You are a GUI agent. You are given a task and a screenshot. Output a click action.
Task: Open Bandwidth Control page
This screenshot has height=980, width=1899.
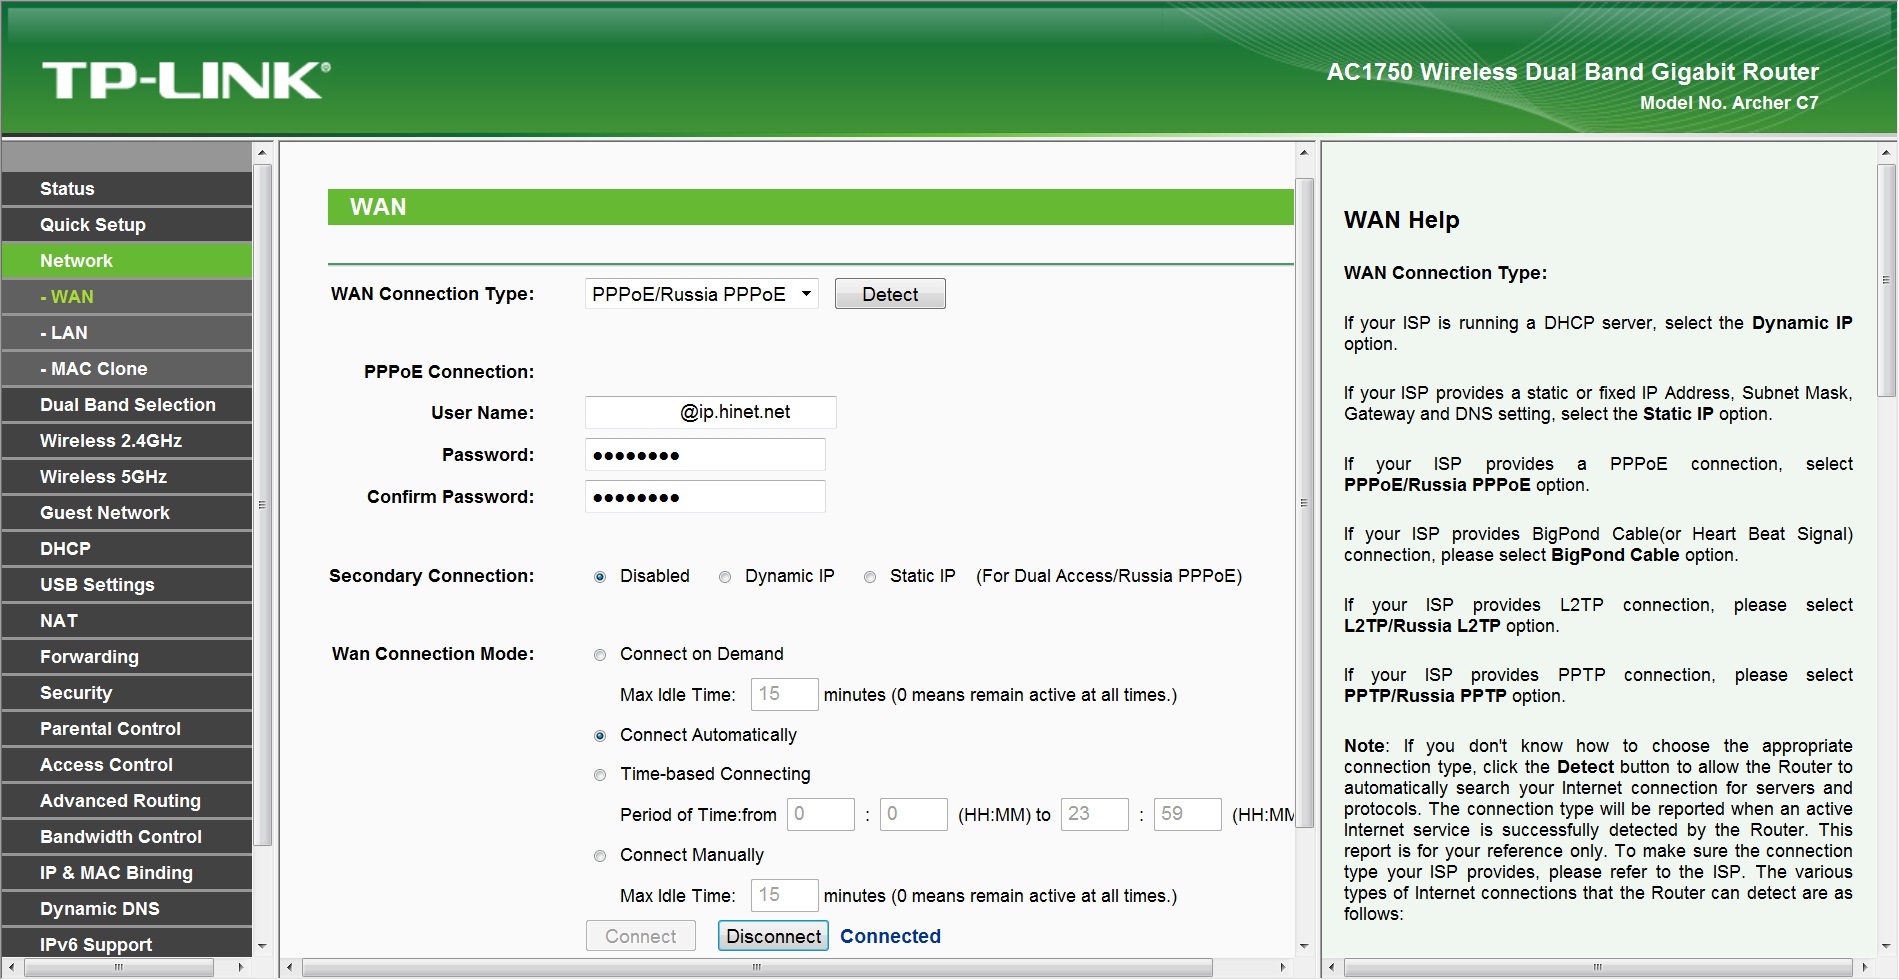(127, 837)
